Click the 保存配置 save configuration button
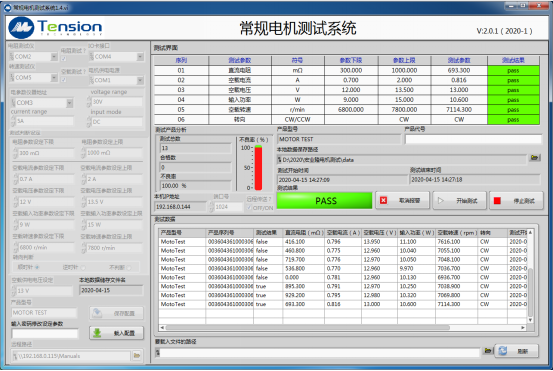The width and height of the screenshot is (553, 371). [x=117, y=313]
